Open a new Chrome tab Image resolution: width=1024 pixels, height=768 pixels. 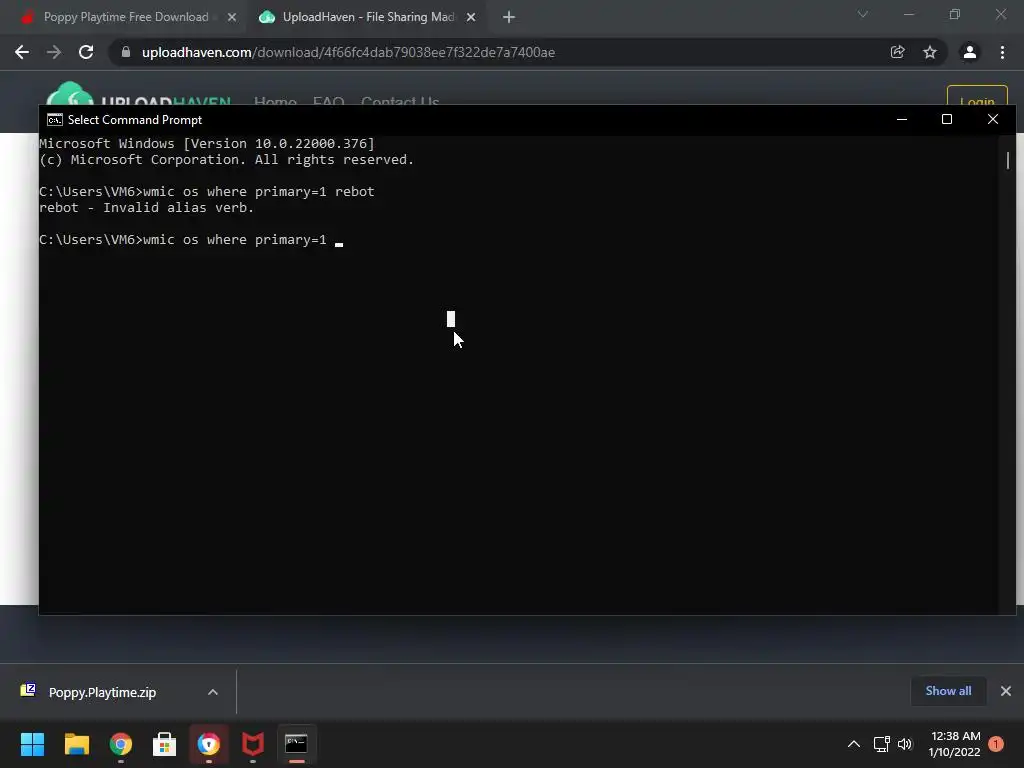coord(509,18)
